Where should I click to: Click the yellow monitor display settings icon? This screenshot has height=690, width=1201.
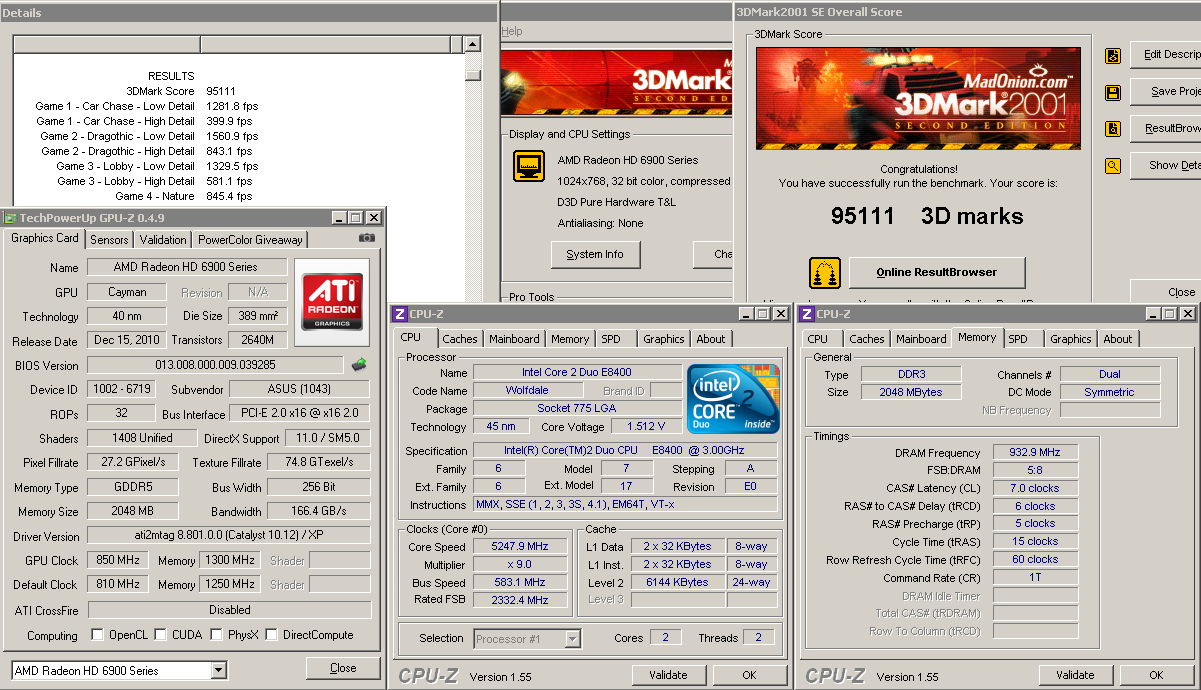[528, 166]
